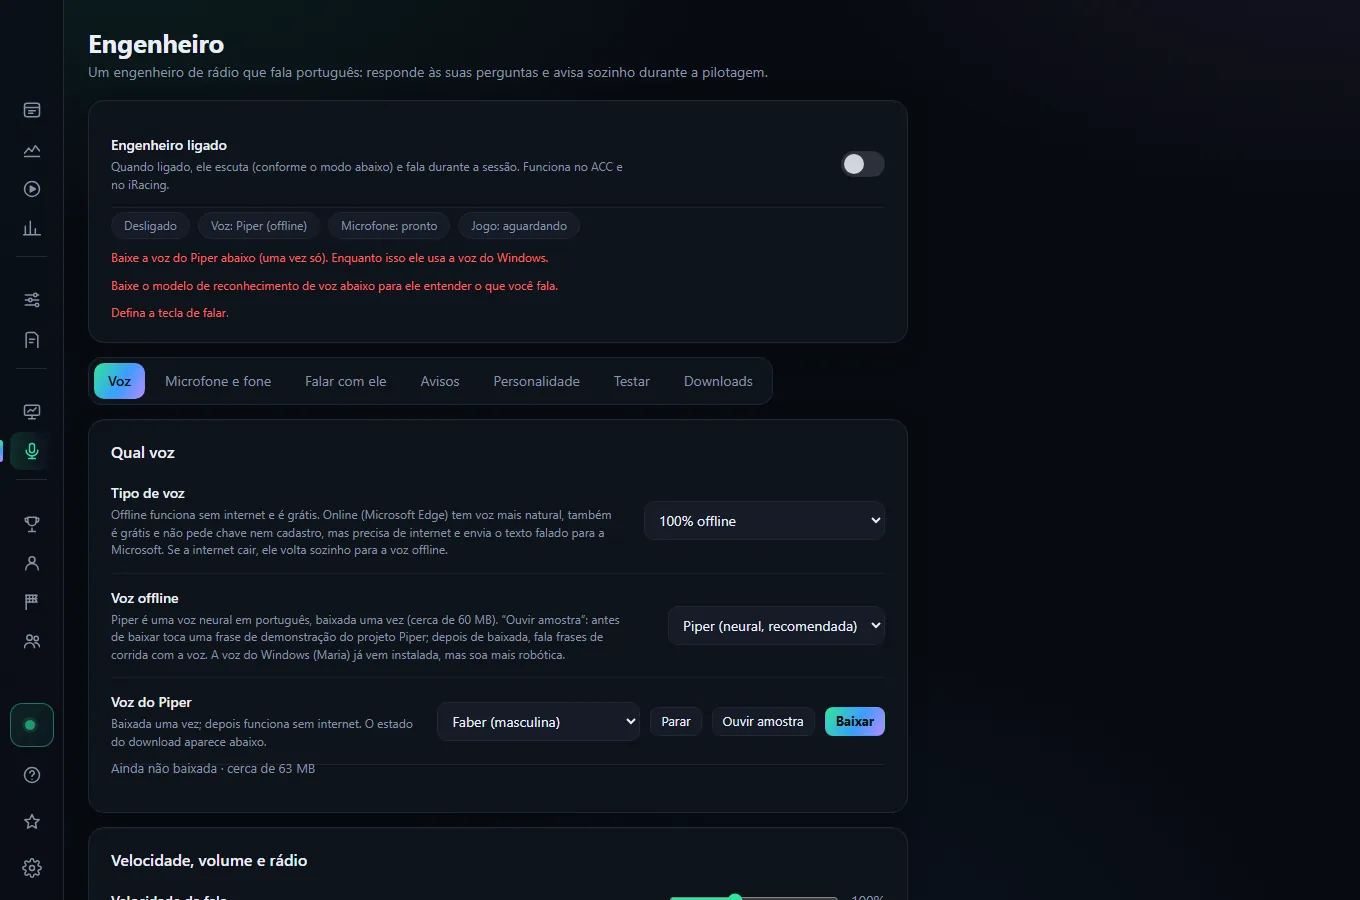Open the monitor with graph sidebar icon
This screenshot has height=900, width=1360.
pos(32,411)
